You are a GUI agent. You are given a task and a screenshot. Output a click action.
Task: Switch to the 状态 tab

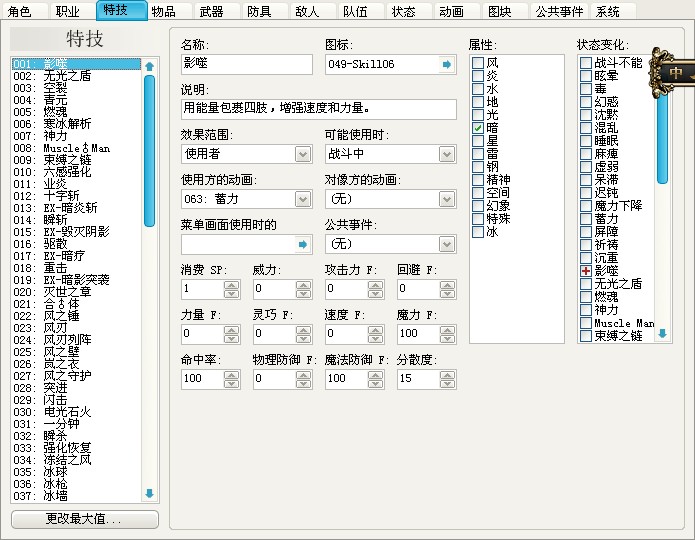(x=407, y=11)
